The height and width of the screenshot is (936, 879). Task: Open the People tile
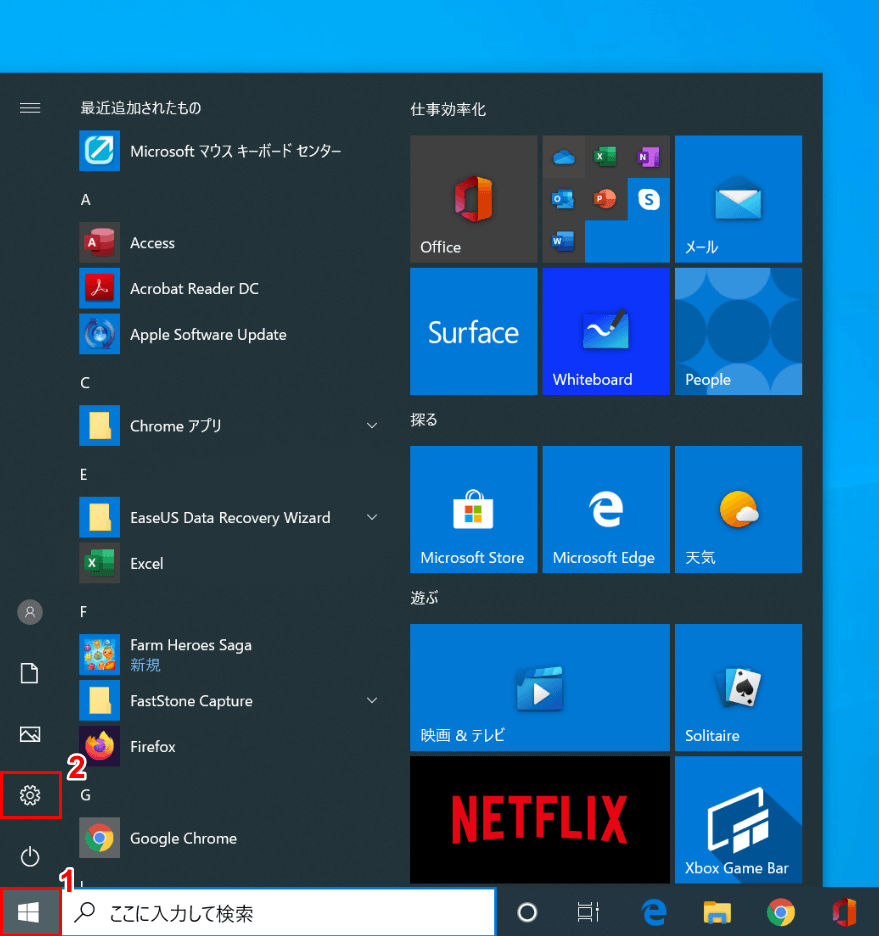[738, 331]
